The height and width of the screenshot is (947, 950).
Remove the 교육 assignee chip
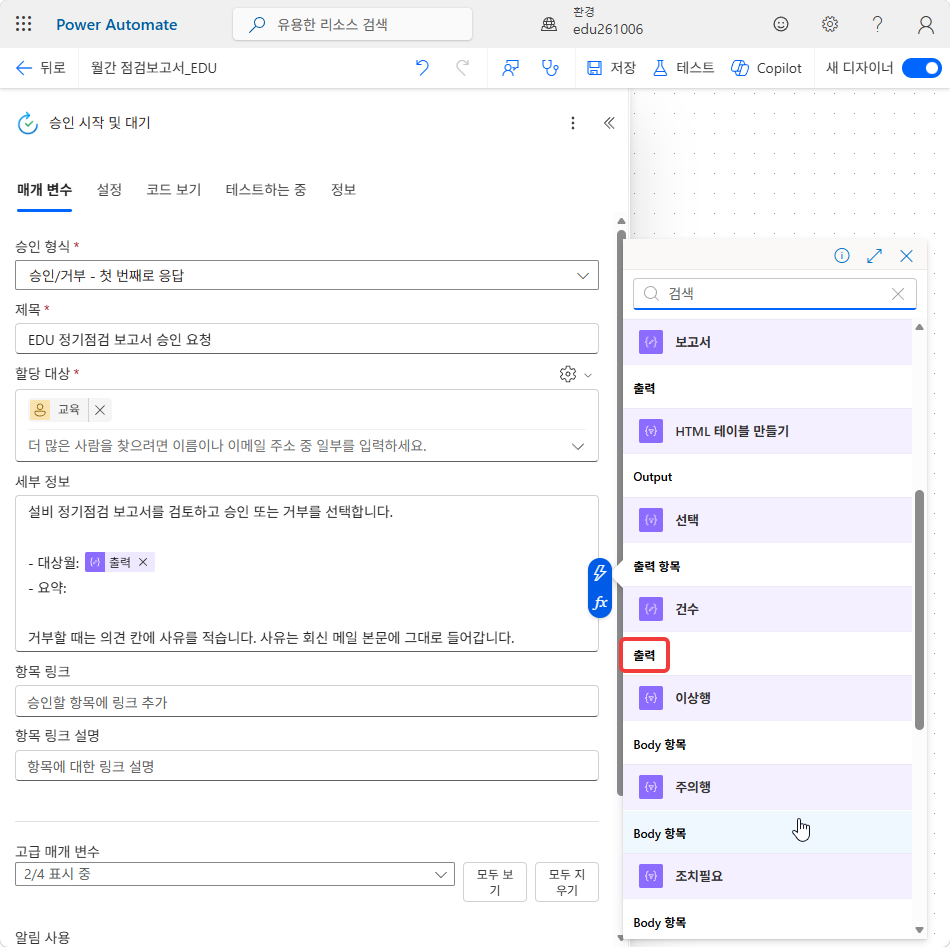coord(100,410)
